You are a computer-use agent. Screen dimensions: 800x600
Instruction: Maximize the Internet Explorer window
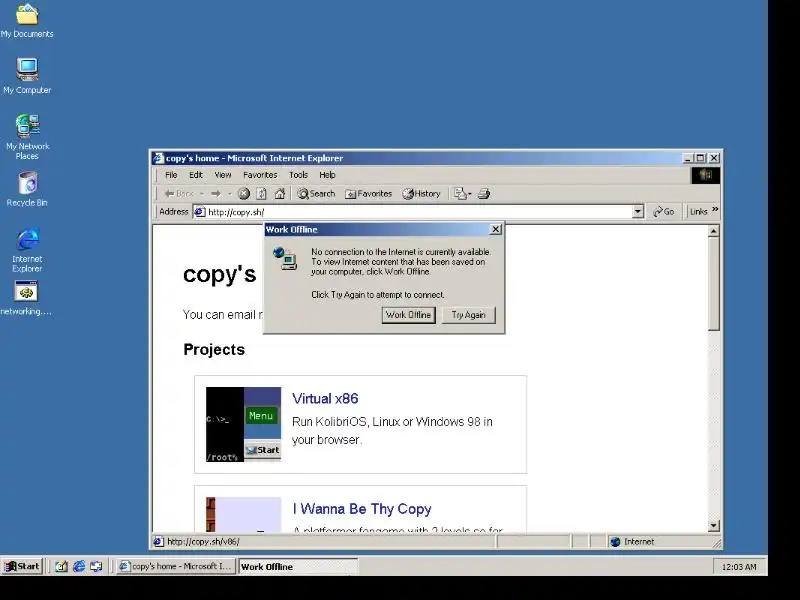[x=701, y=158]
